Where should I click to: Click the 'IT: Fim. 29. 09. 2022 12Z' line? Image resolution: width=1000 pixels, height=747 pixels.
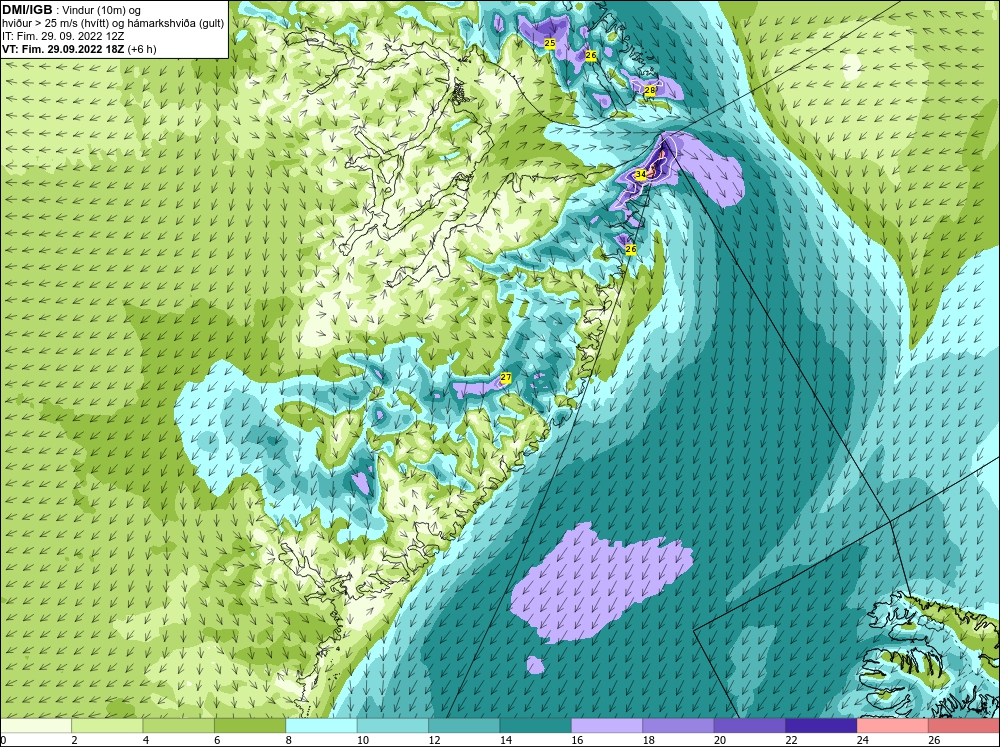click(63, 36)
